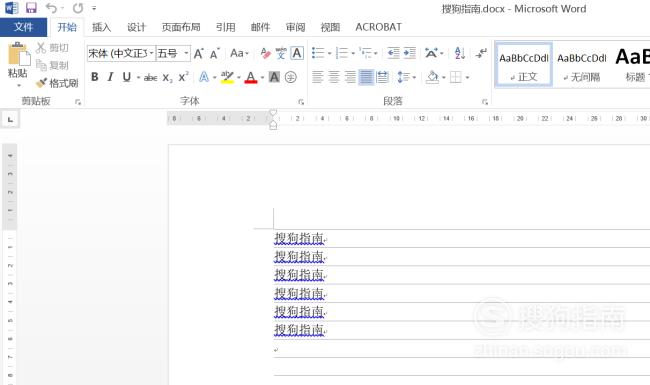This screenshot has height=385, width=650.
Task: Toggle Strikethrough abc formatting
Action: 150,77
